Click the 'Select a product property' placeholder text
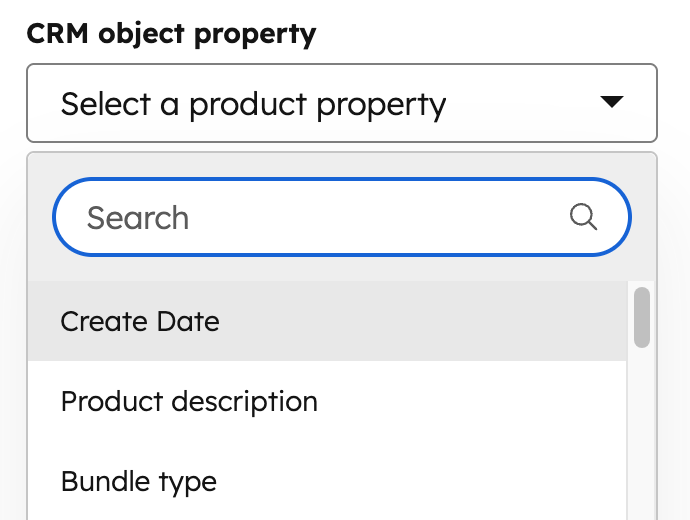 (x=253, y=104)
